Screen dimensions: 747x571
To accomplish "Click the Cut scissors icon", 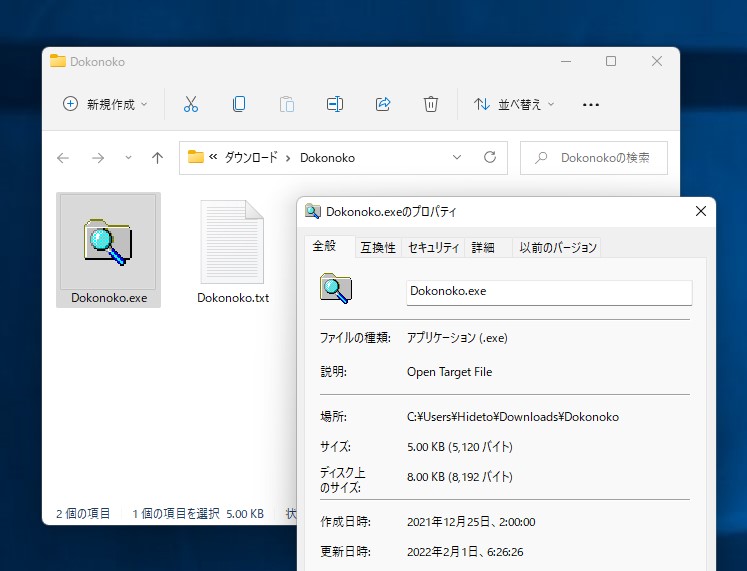I will pos(191,104).
